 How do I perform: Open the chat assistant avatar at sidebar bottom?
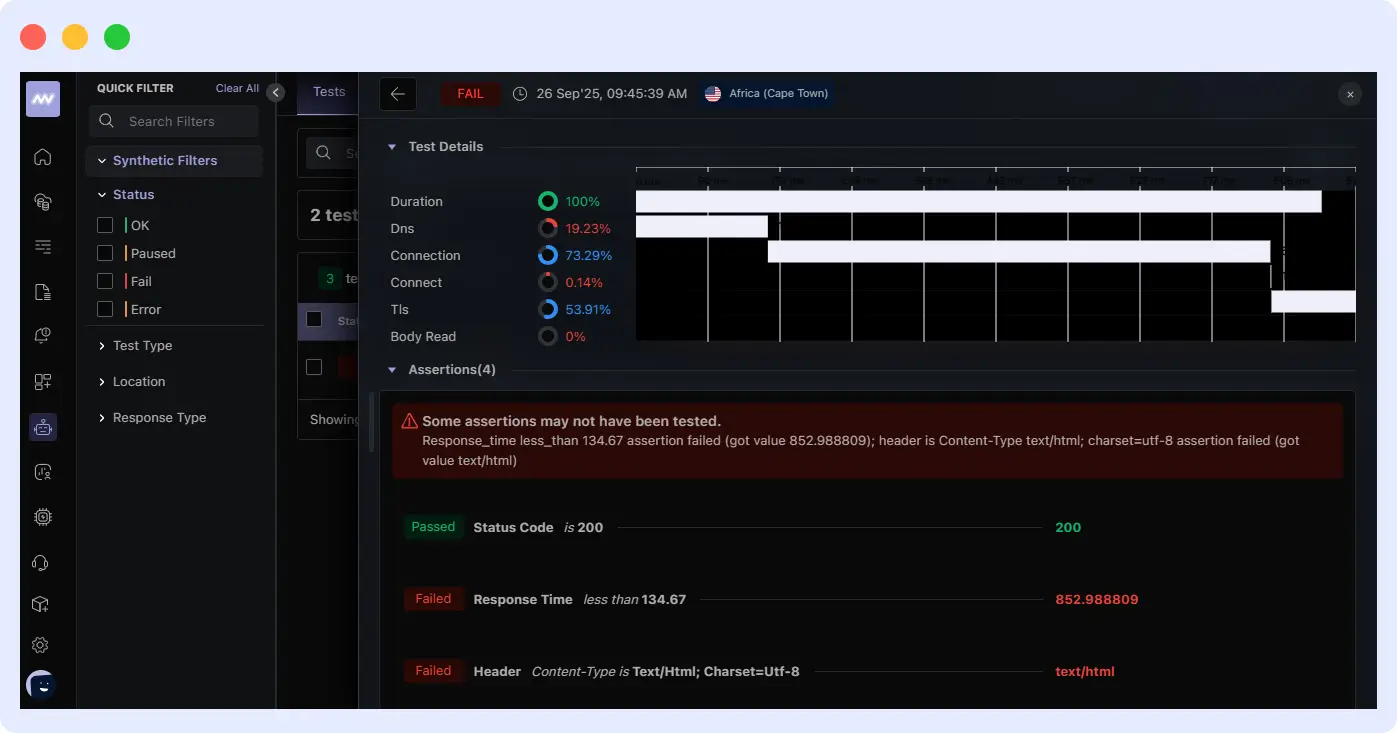click(x=42, y=685)
